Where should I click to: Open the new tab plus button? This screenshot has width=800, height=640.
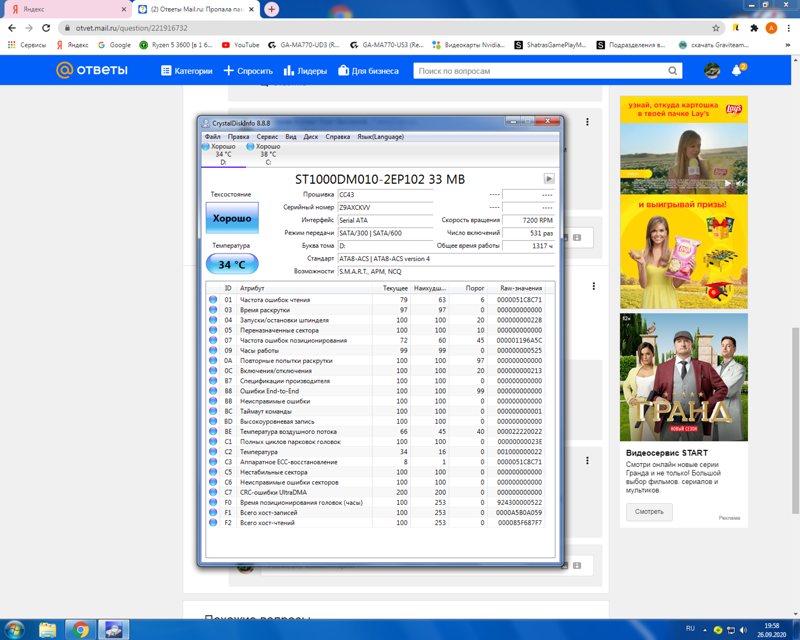271,9
